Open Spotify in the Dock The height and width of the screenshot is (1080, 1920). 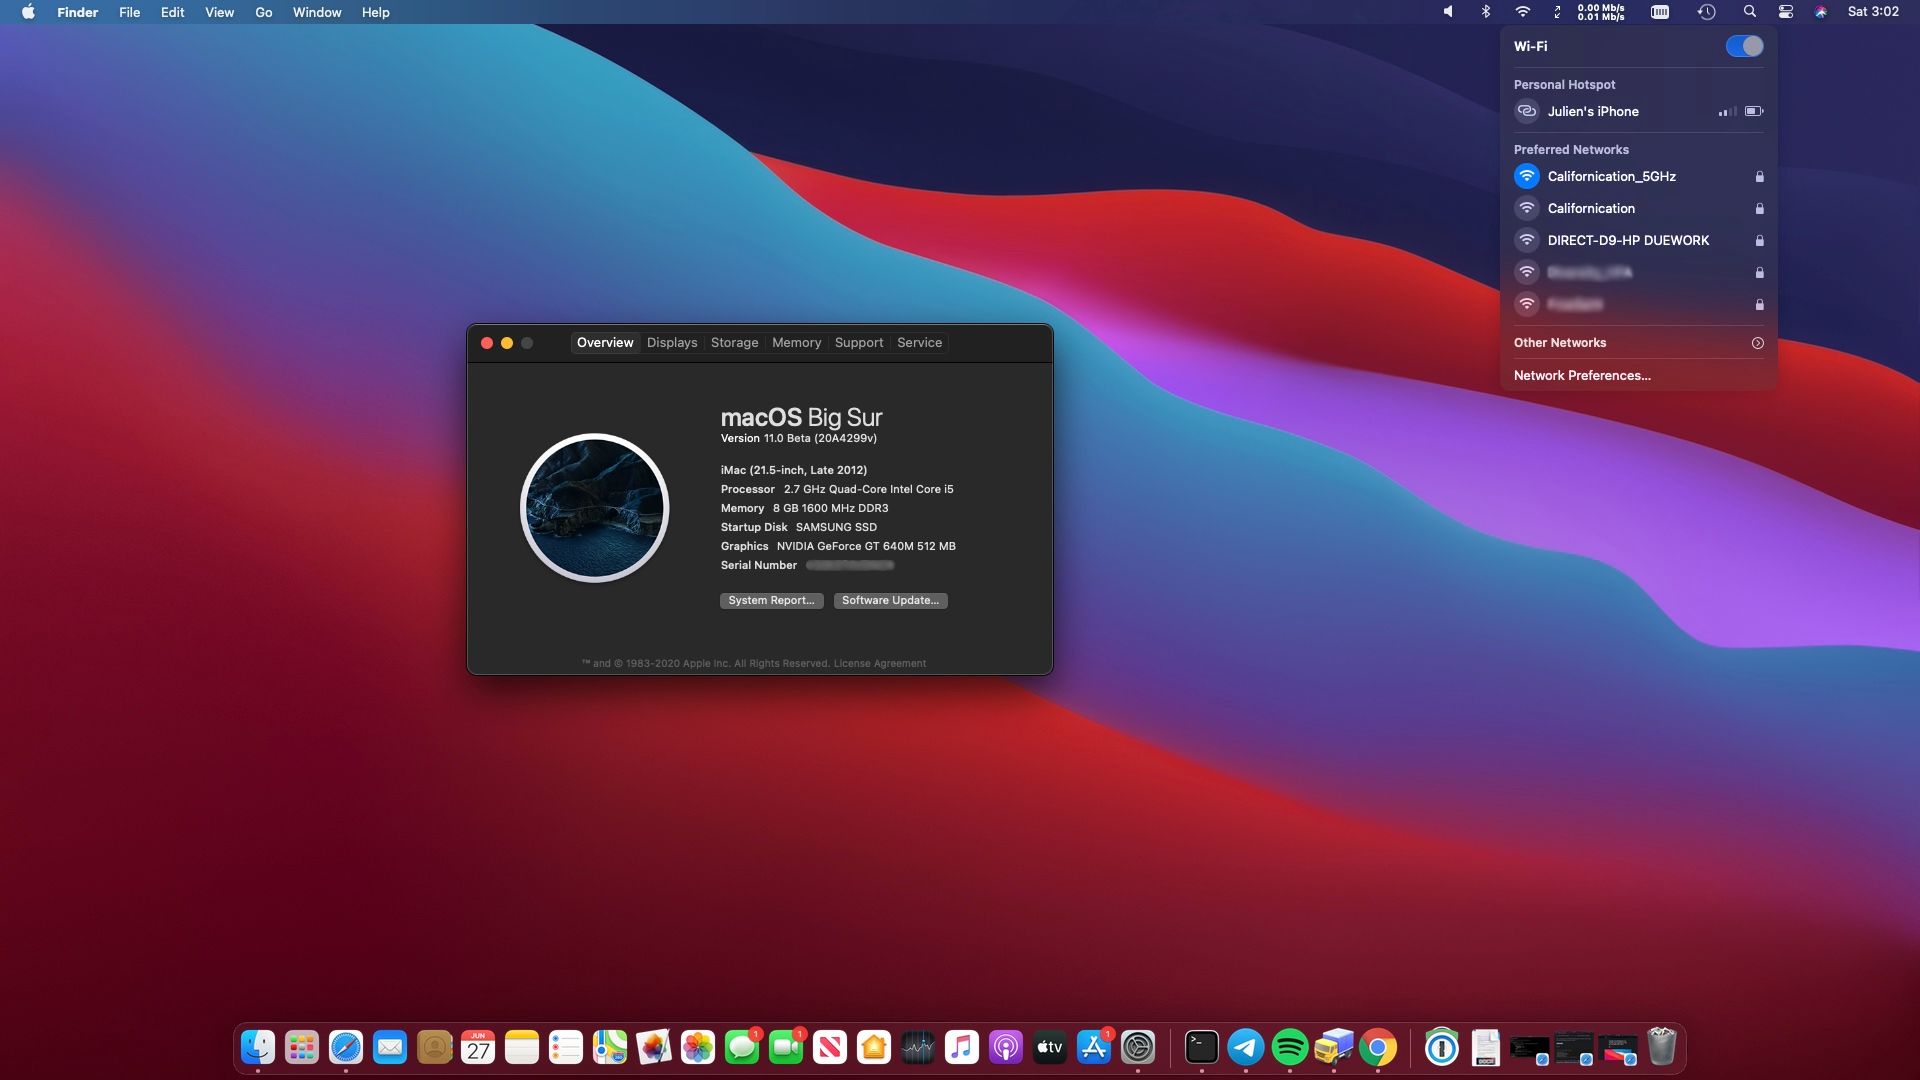point(1291,1047)
